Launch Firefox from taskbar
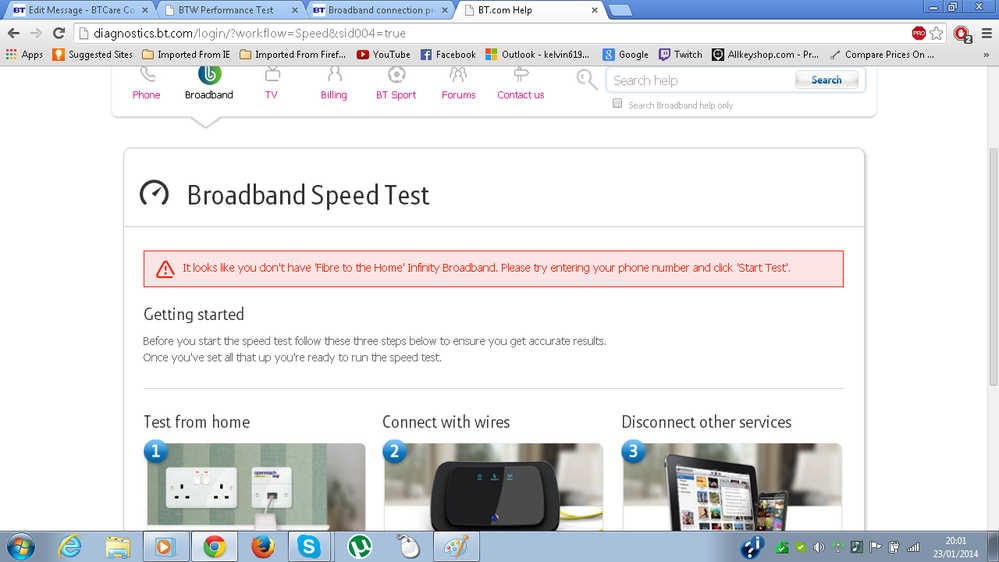Viewport: 999px width, 562px height. pos(262,547)
